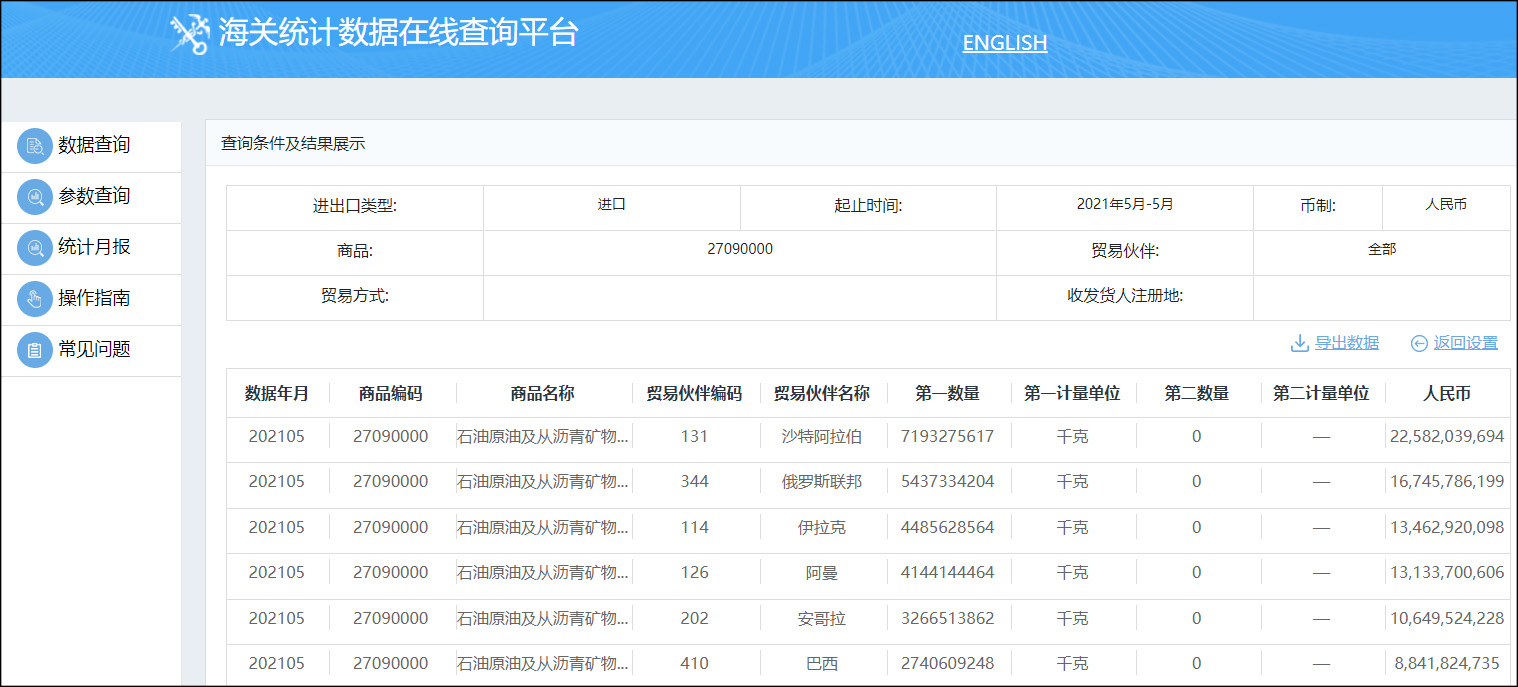Click the back arrow icon beside 返回设置
Viewport: 1518px width, 687px height.
(1419, 343)
